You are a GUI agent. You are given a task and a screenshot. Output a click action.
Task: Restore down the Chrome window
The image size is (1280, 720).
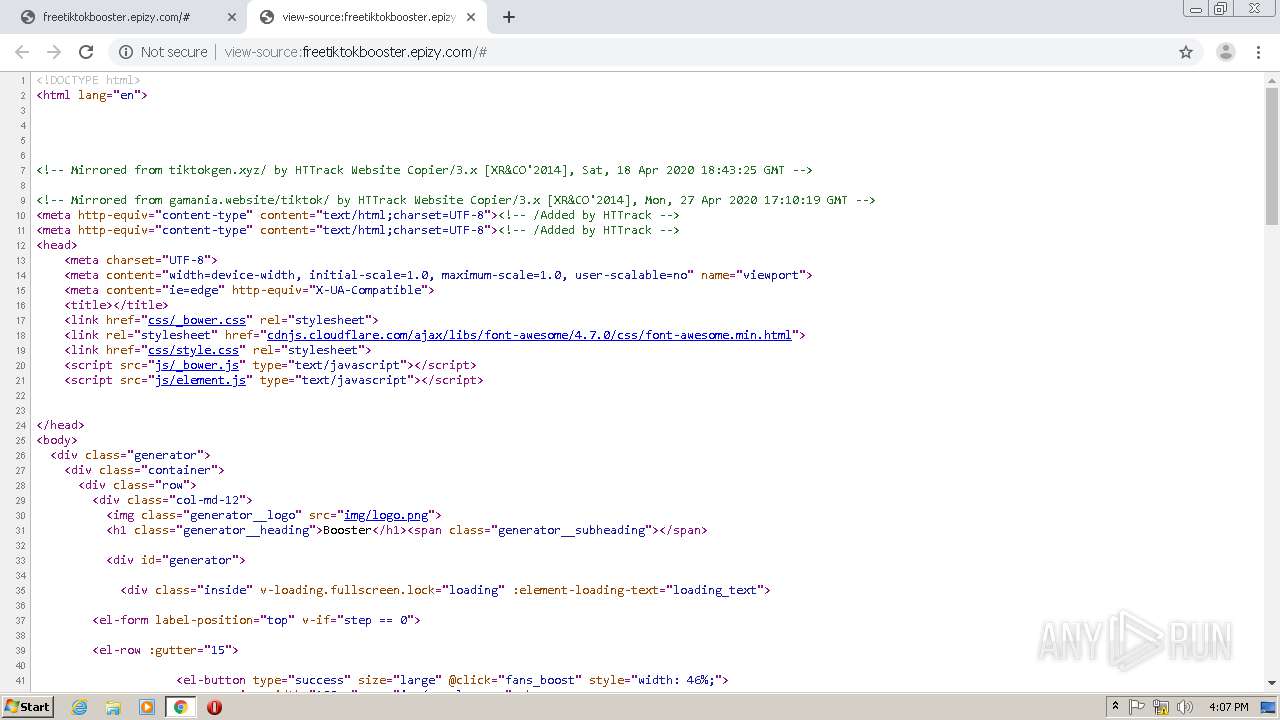[x=1221, y=8]
